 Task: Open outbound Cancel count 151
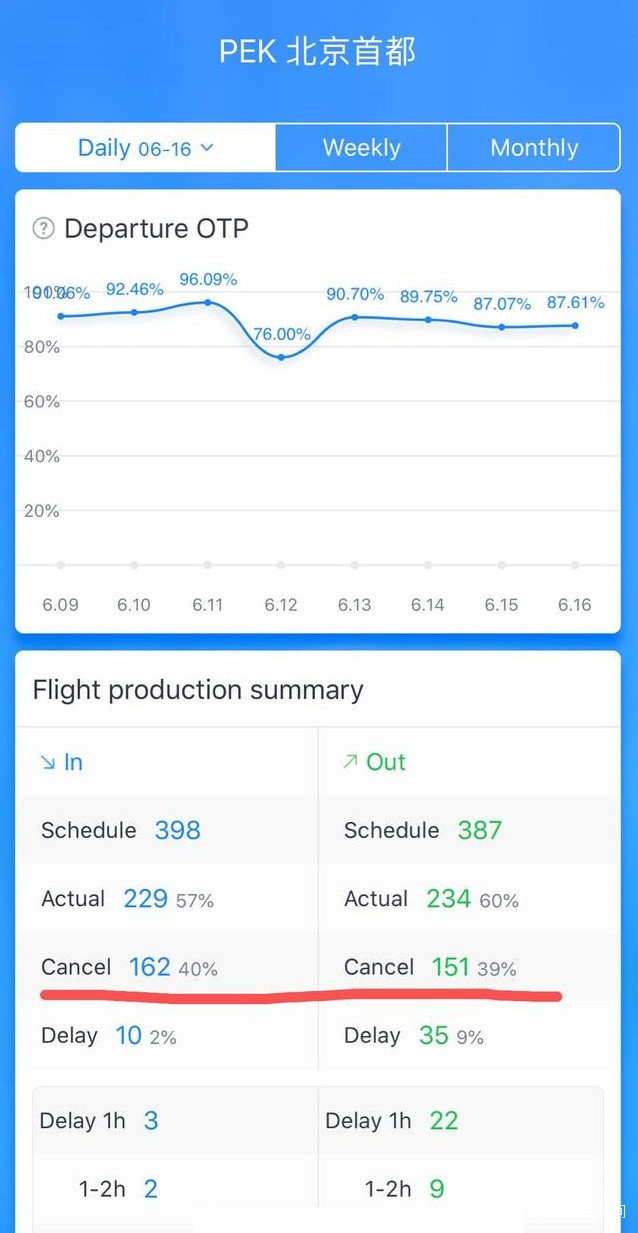click(x=450, y=967)
